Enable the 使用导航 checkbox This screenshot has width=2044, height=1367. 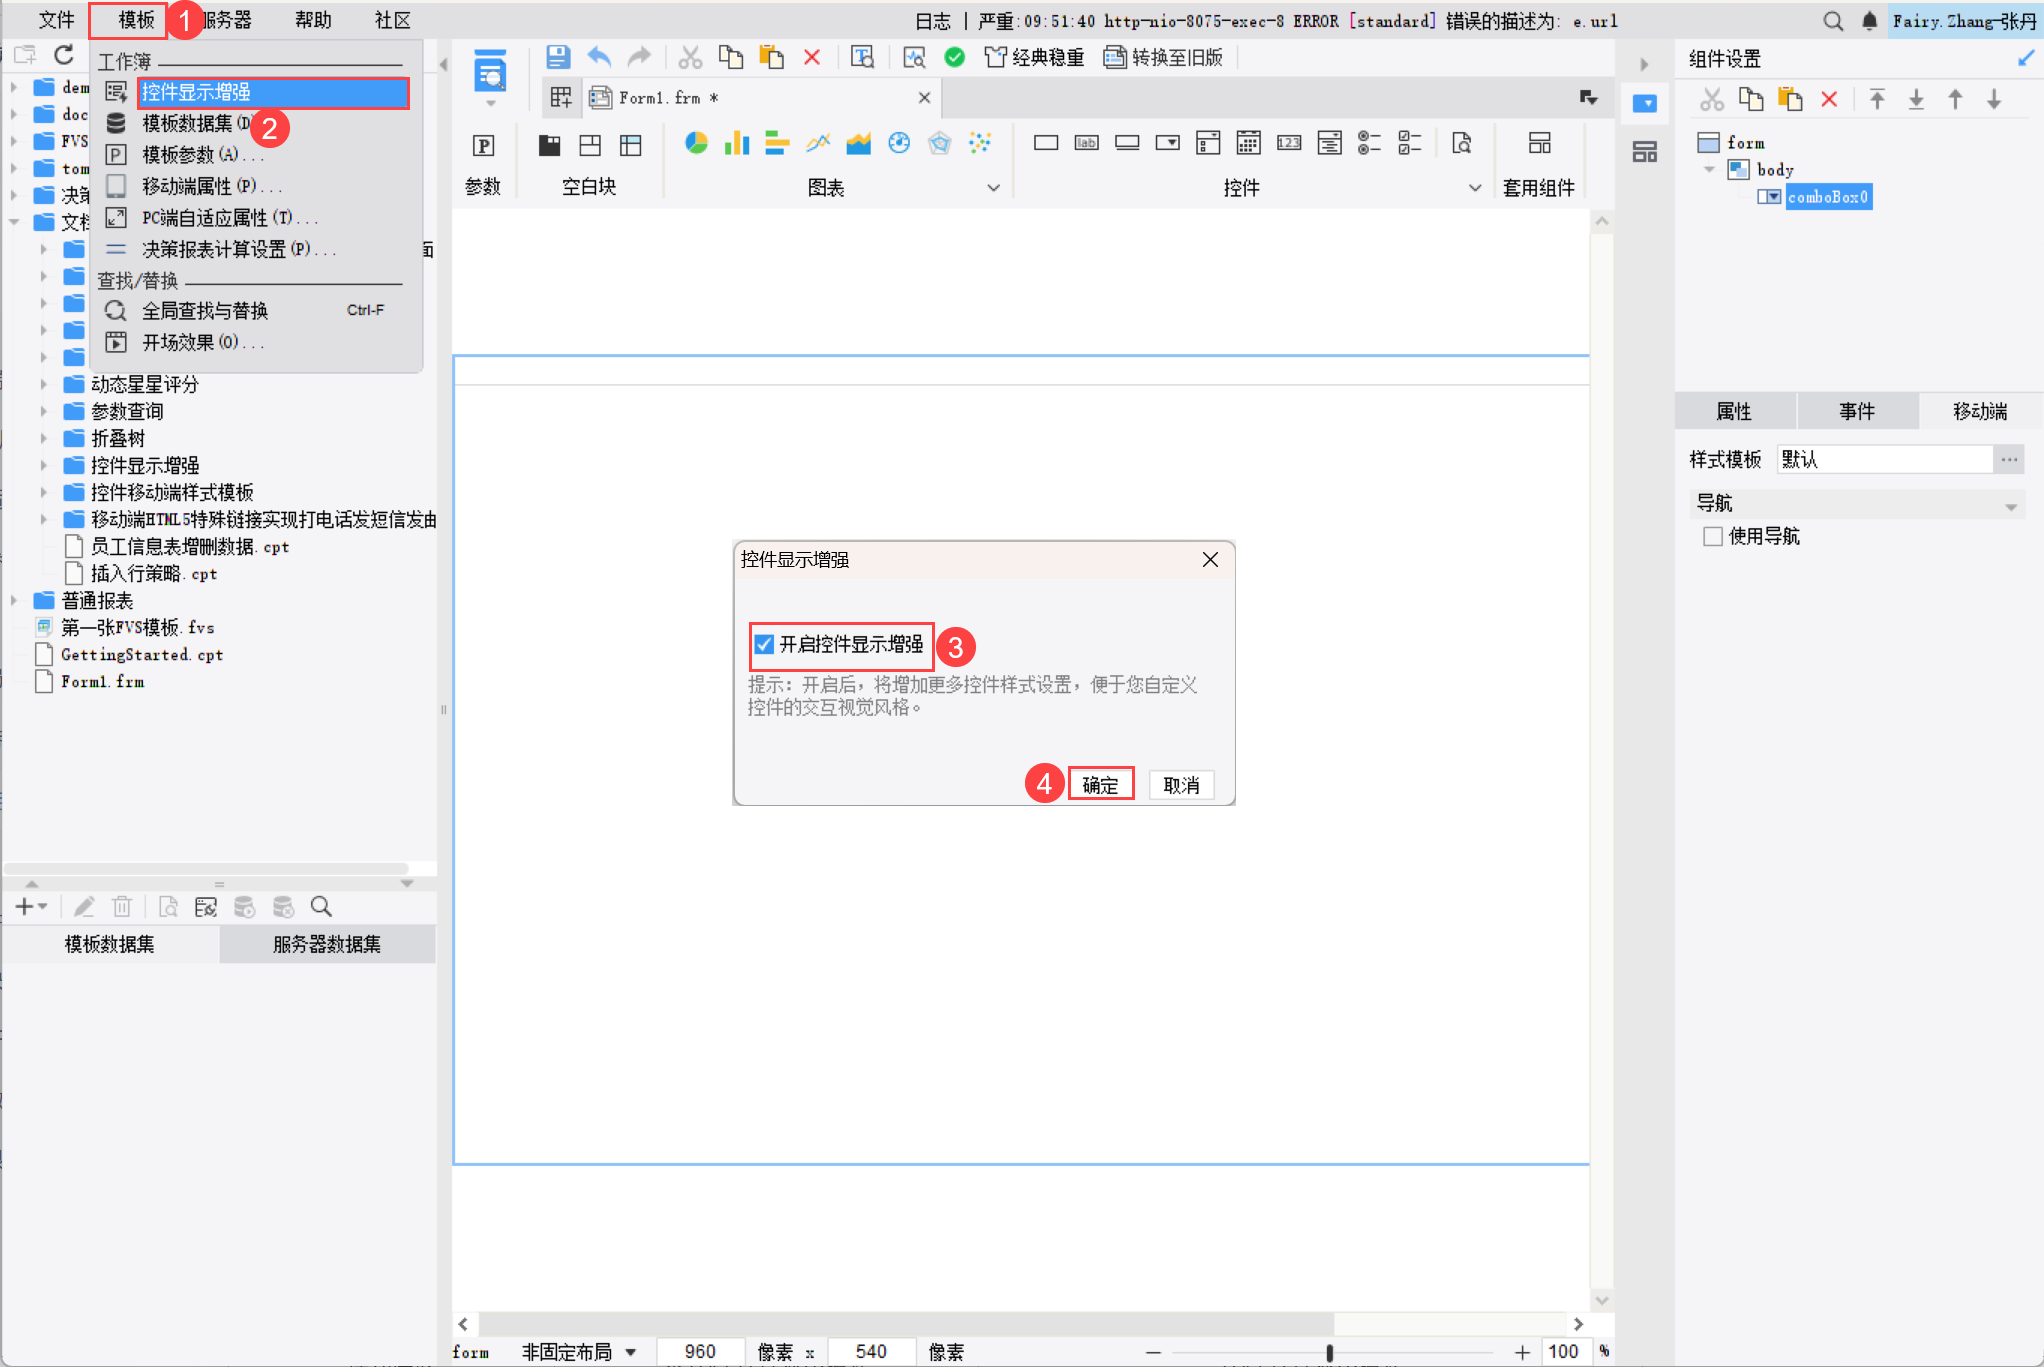click(x=1713, y=537)
